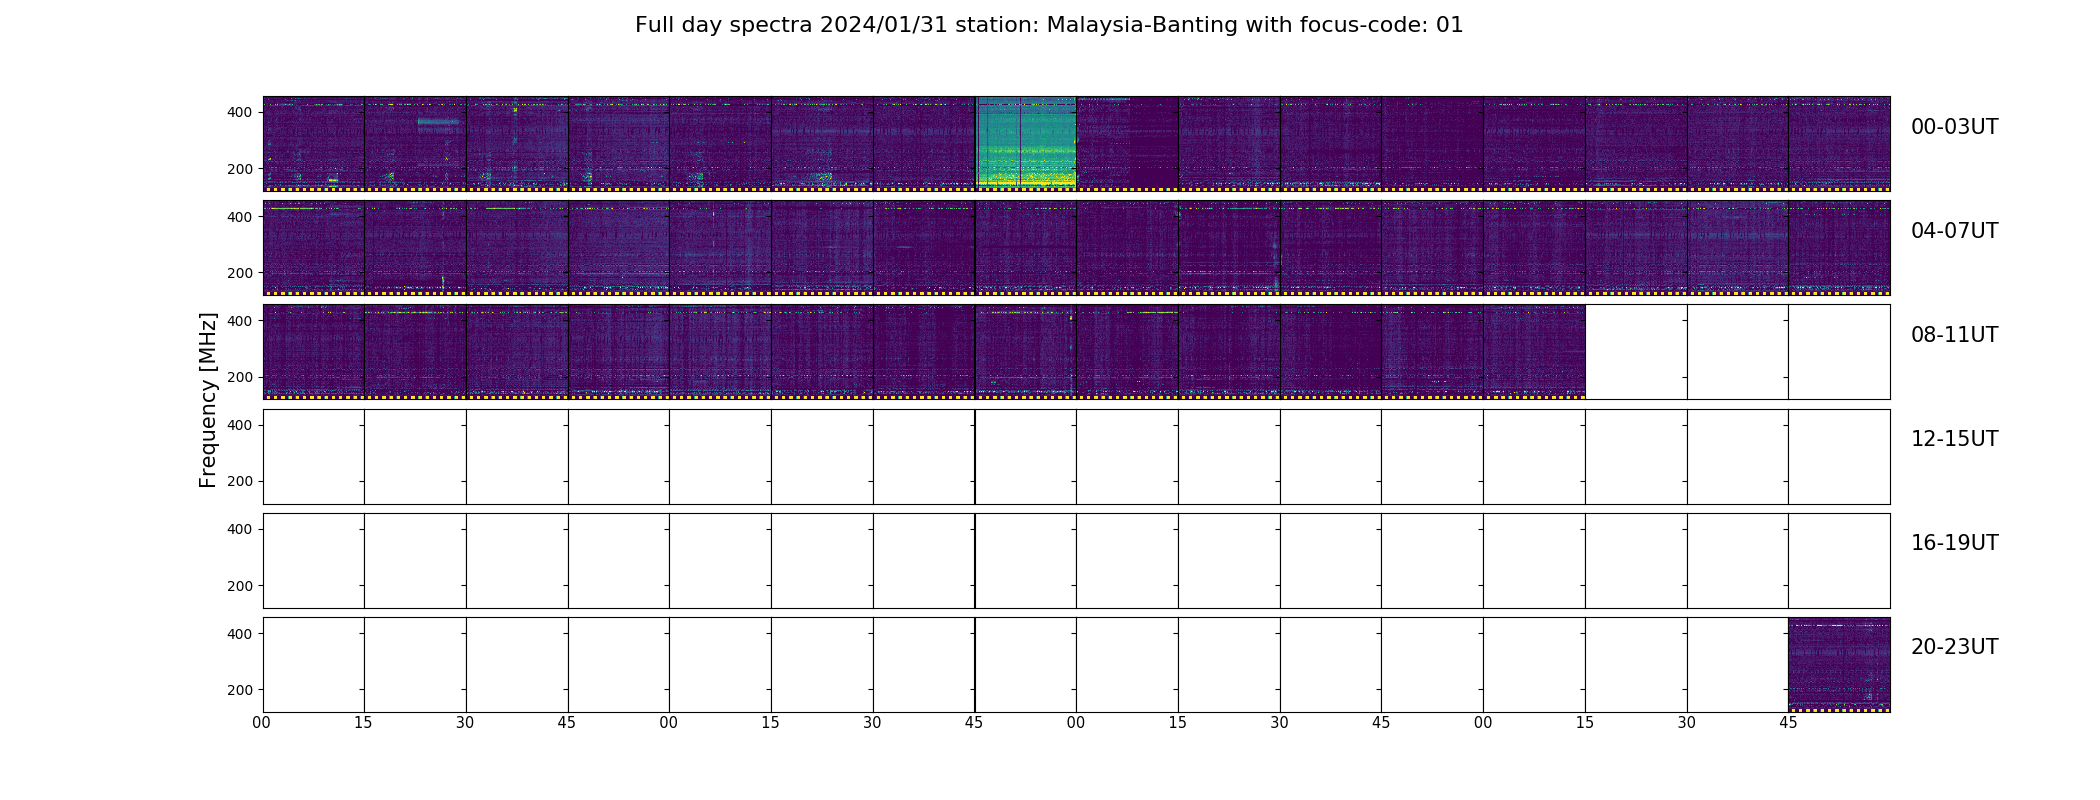Select the '00-03UT' row label
This screenshot has width=2100, height=800.
[1954, 127]
